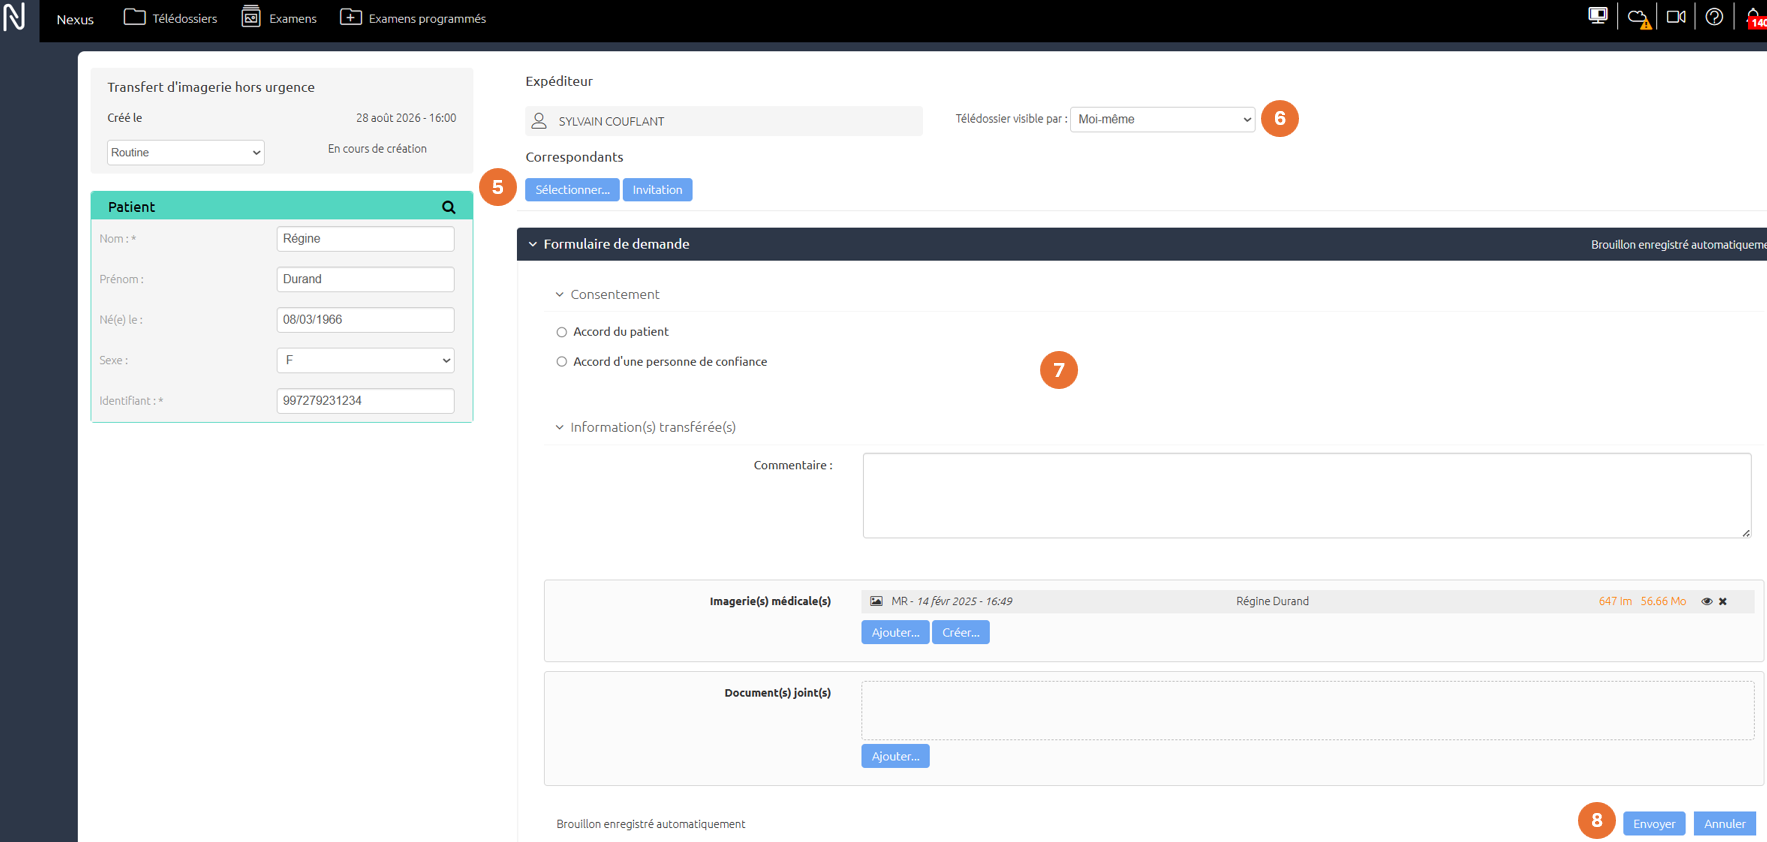Click Envoyer to send the request

click(1654, 824)
